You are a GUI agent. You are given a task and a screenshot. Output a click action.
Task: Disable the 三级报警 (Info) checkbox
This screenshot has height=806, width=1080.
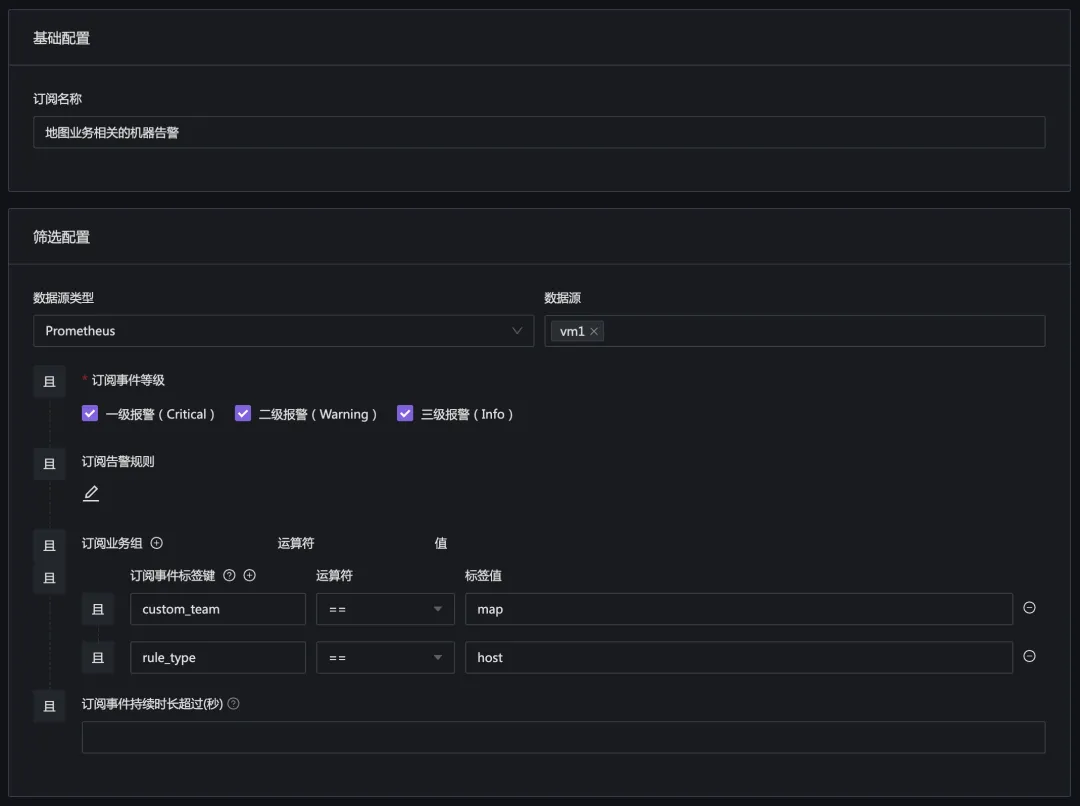click(x=405, y=413)
